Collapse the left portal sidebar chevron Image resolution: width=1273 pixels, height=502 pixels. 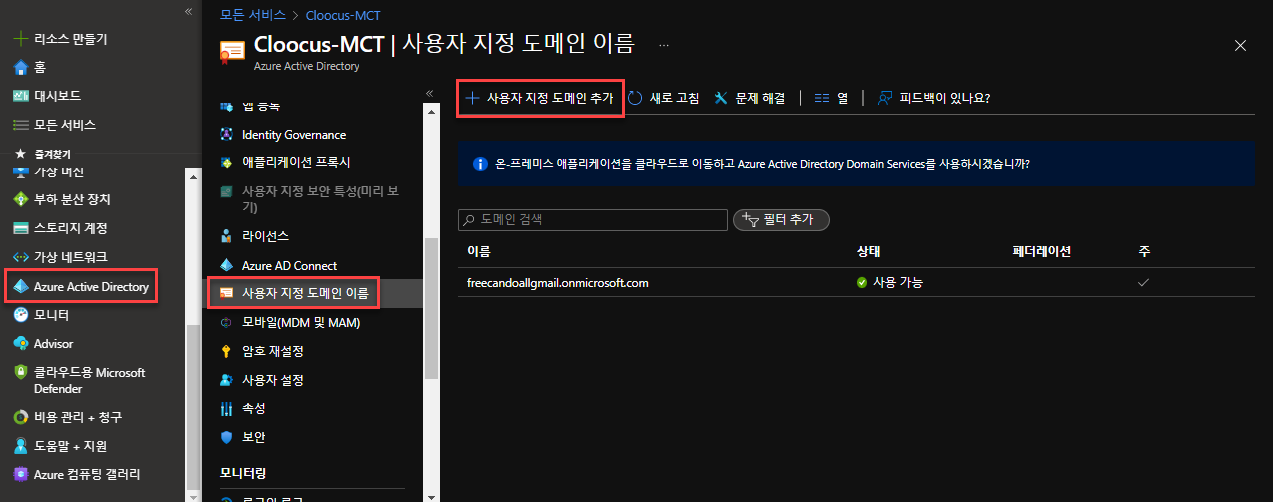188,11
